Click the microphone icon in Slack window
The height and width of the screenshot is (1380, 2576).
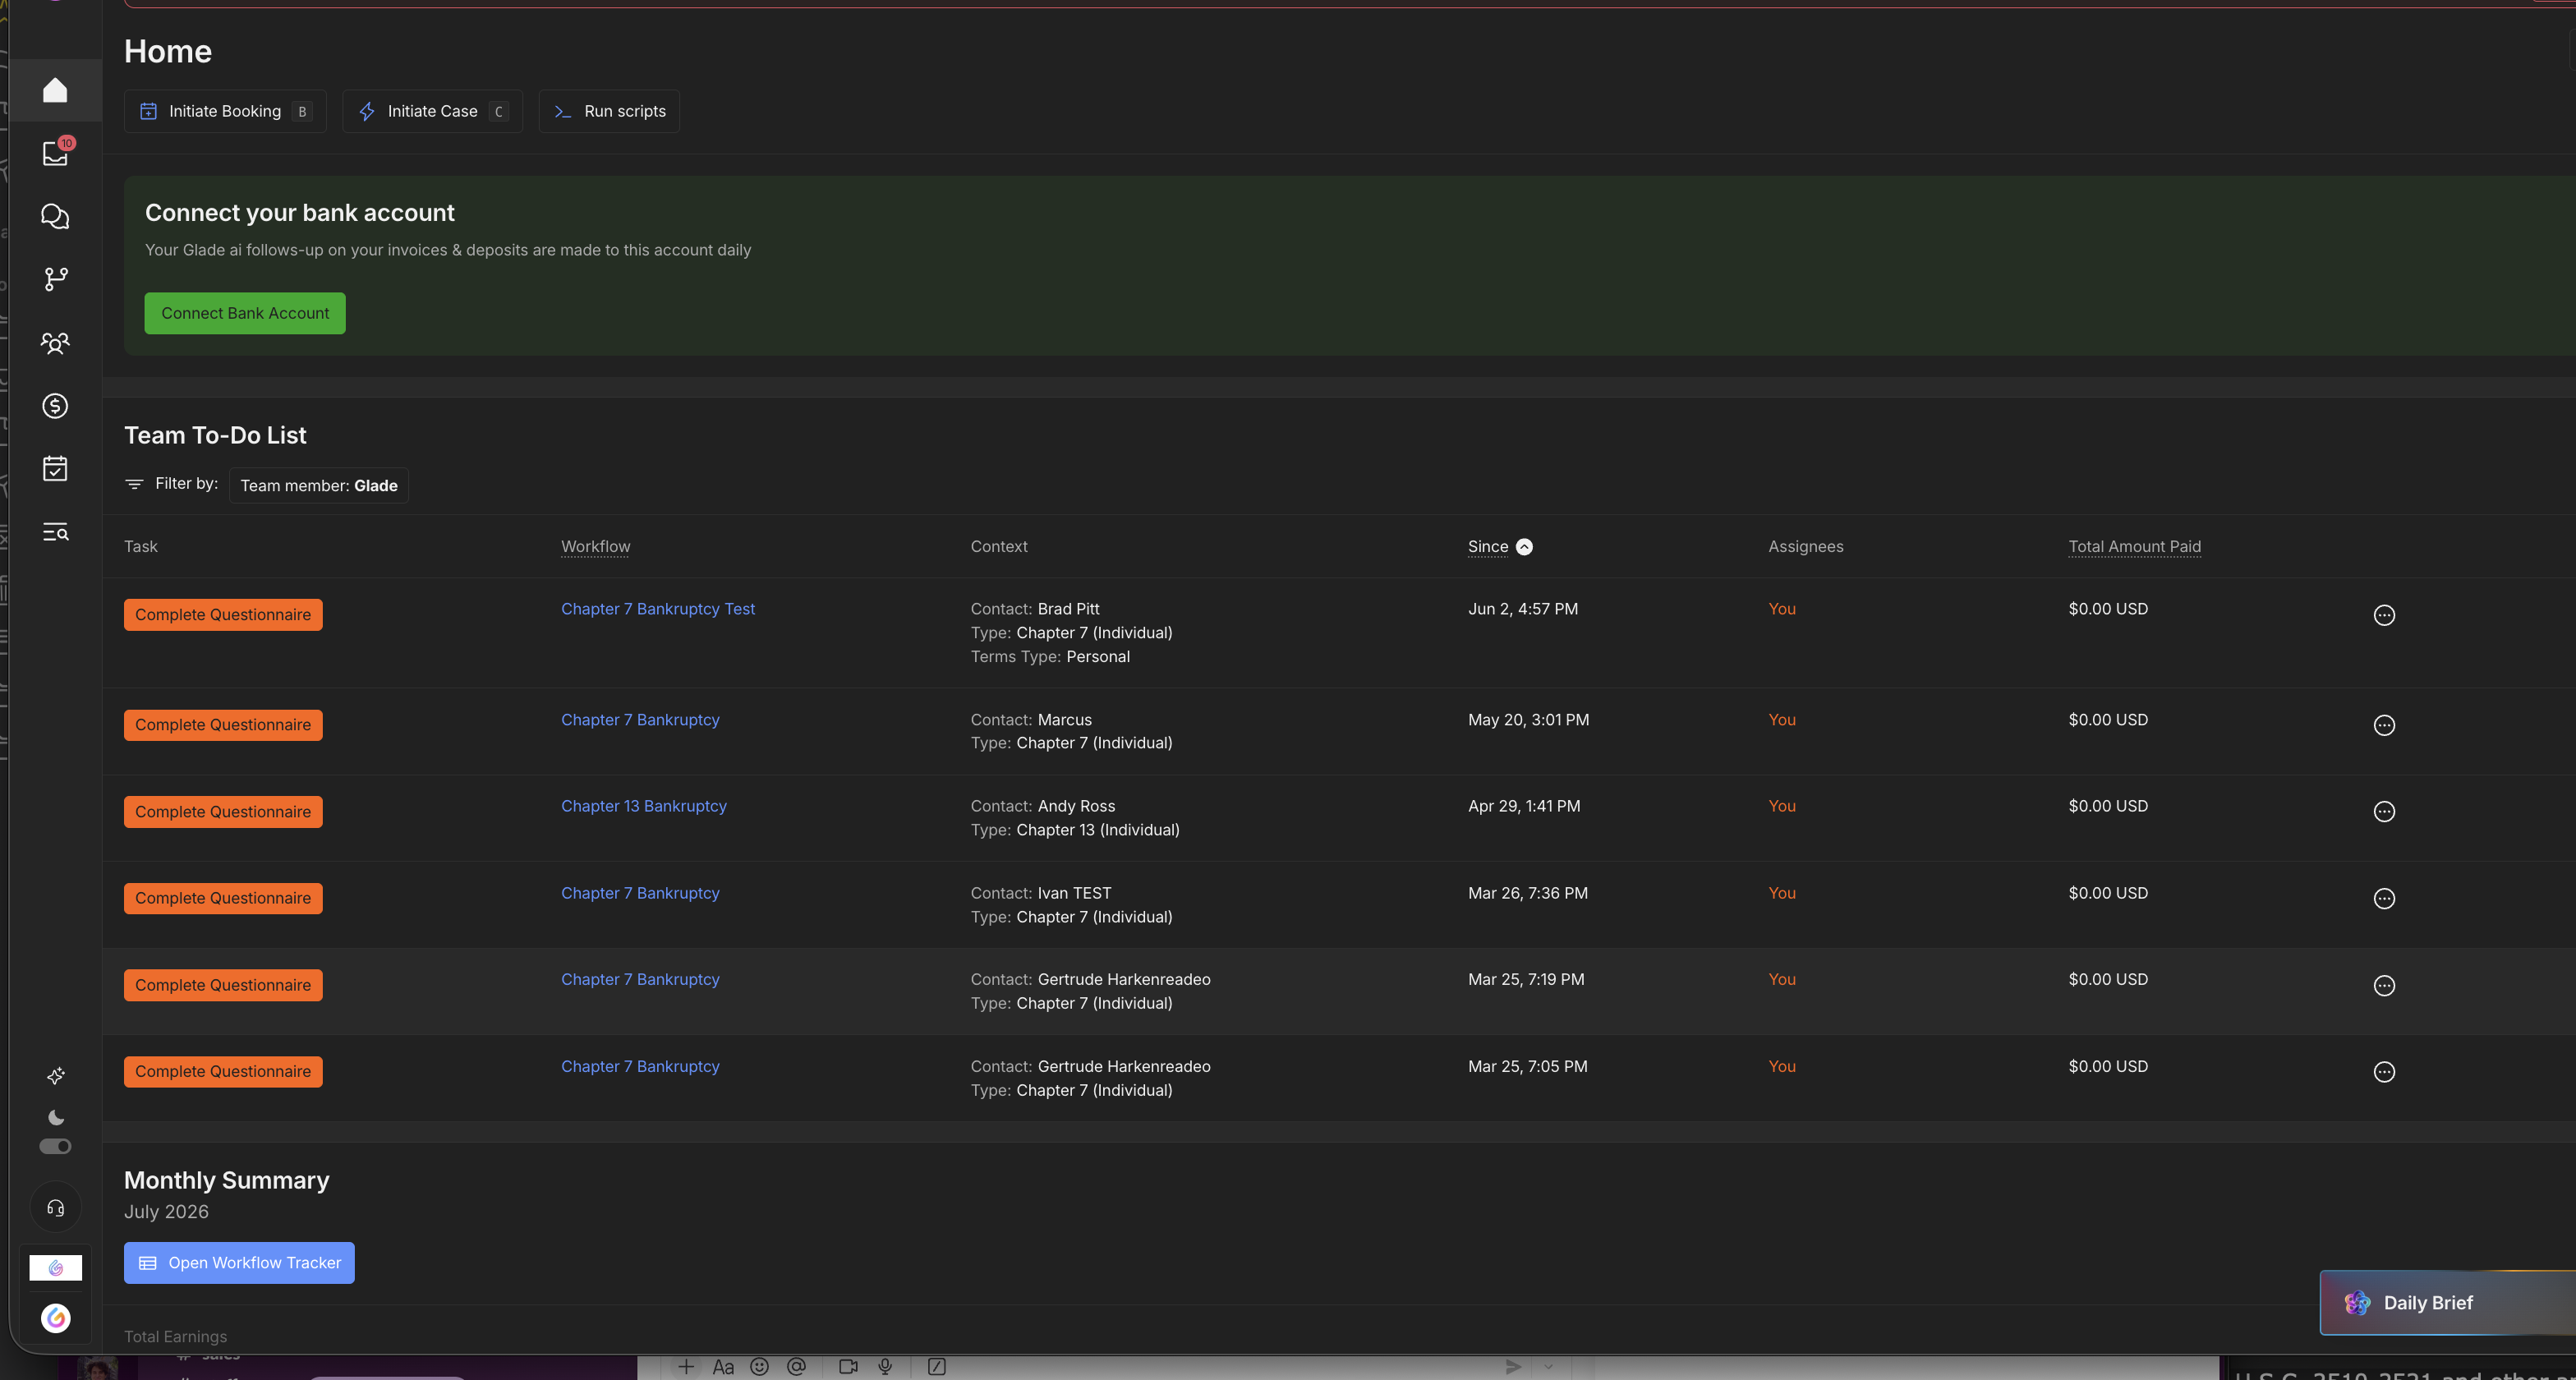click(885, 1366)
